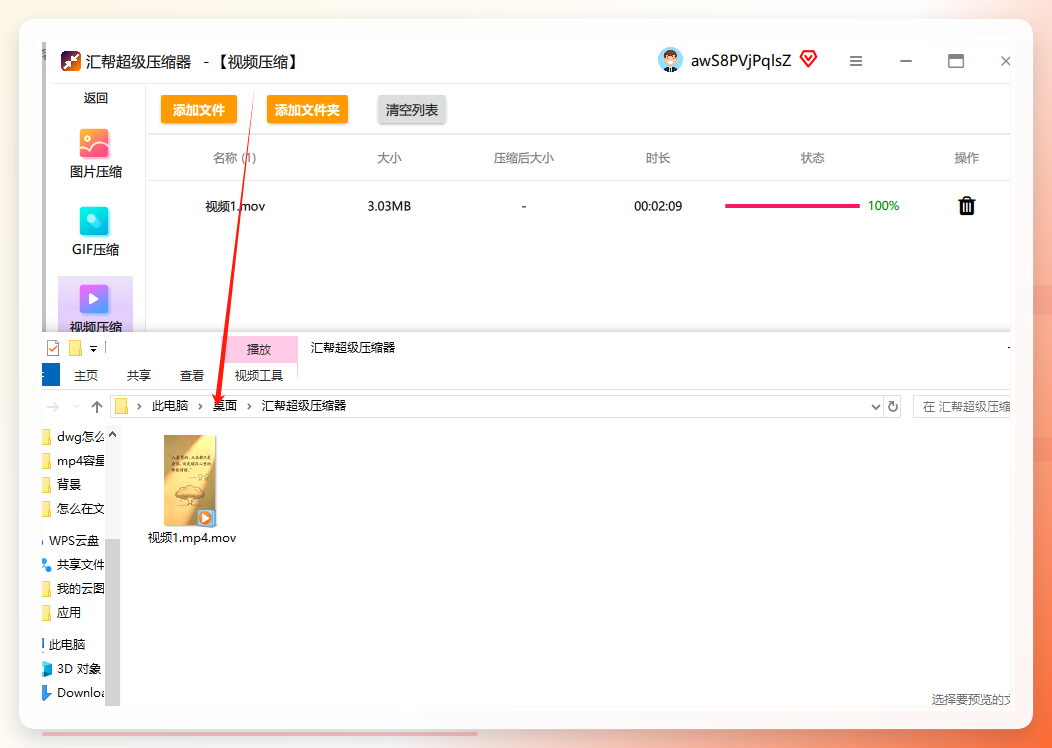The width and height of the screenshot is (1052, 748).
Task: Open the recent locations dropdown arrow
Action: pyautogui.click(x=76, y=407)
